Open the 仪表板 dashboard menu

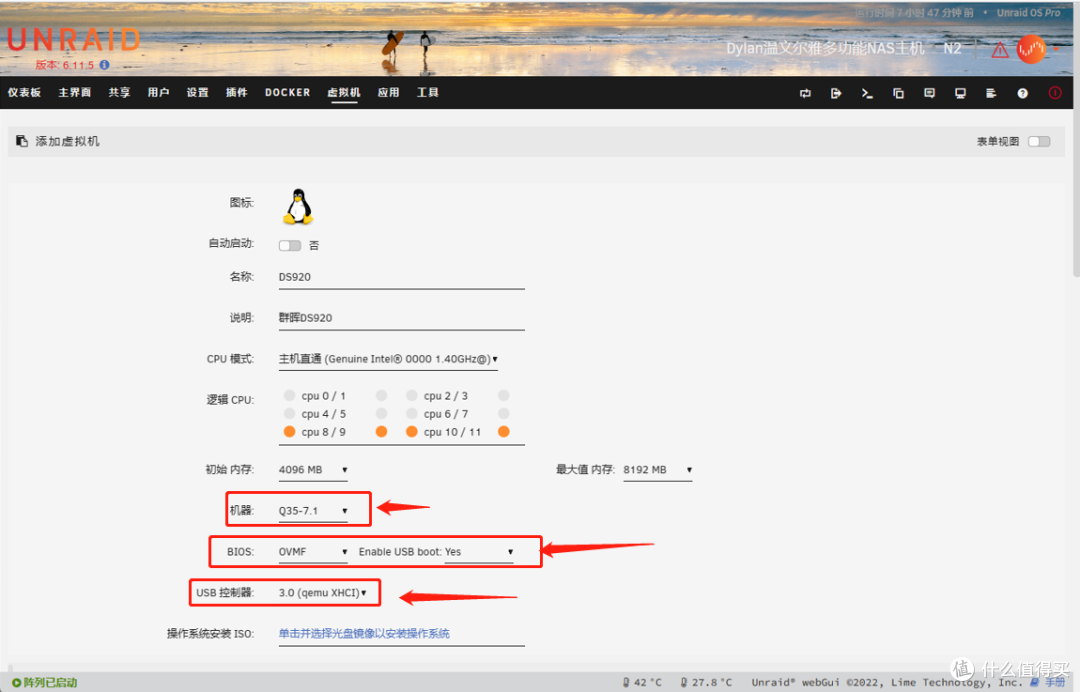(24, 92)
